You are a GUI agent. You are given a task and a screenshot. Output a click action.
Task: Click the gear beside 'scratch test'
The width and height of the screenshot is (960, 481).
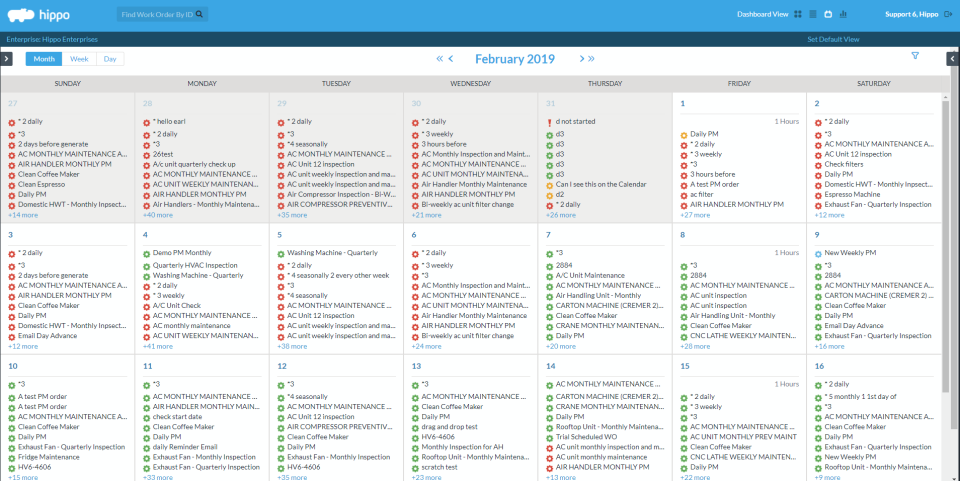coord(415,468)
